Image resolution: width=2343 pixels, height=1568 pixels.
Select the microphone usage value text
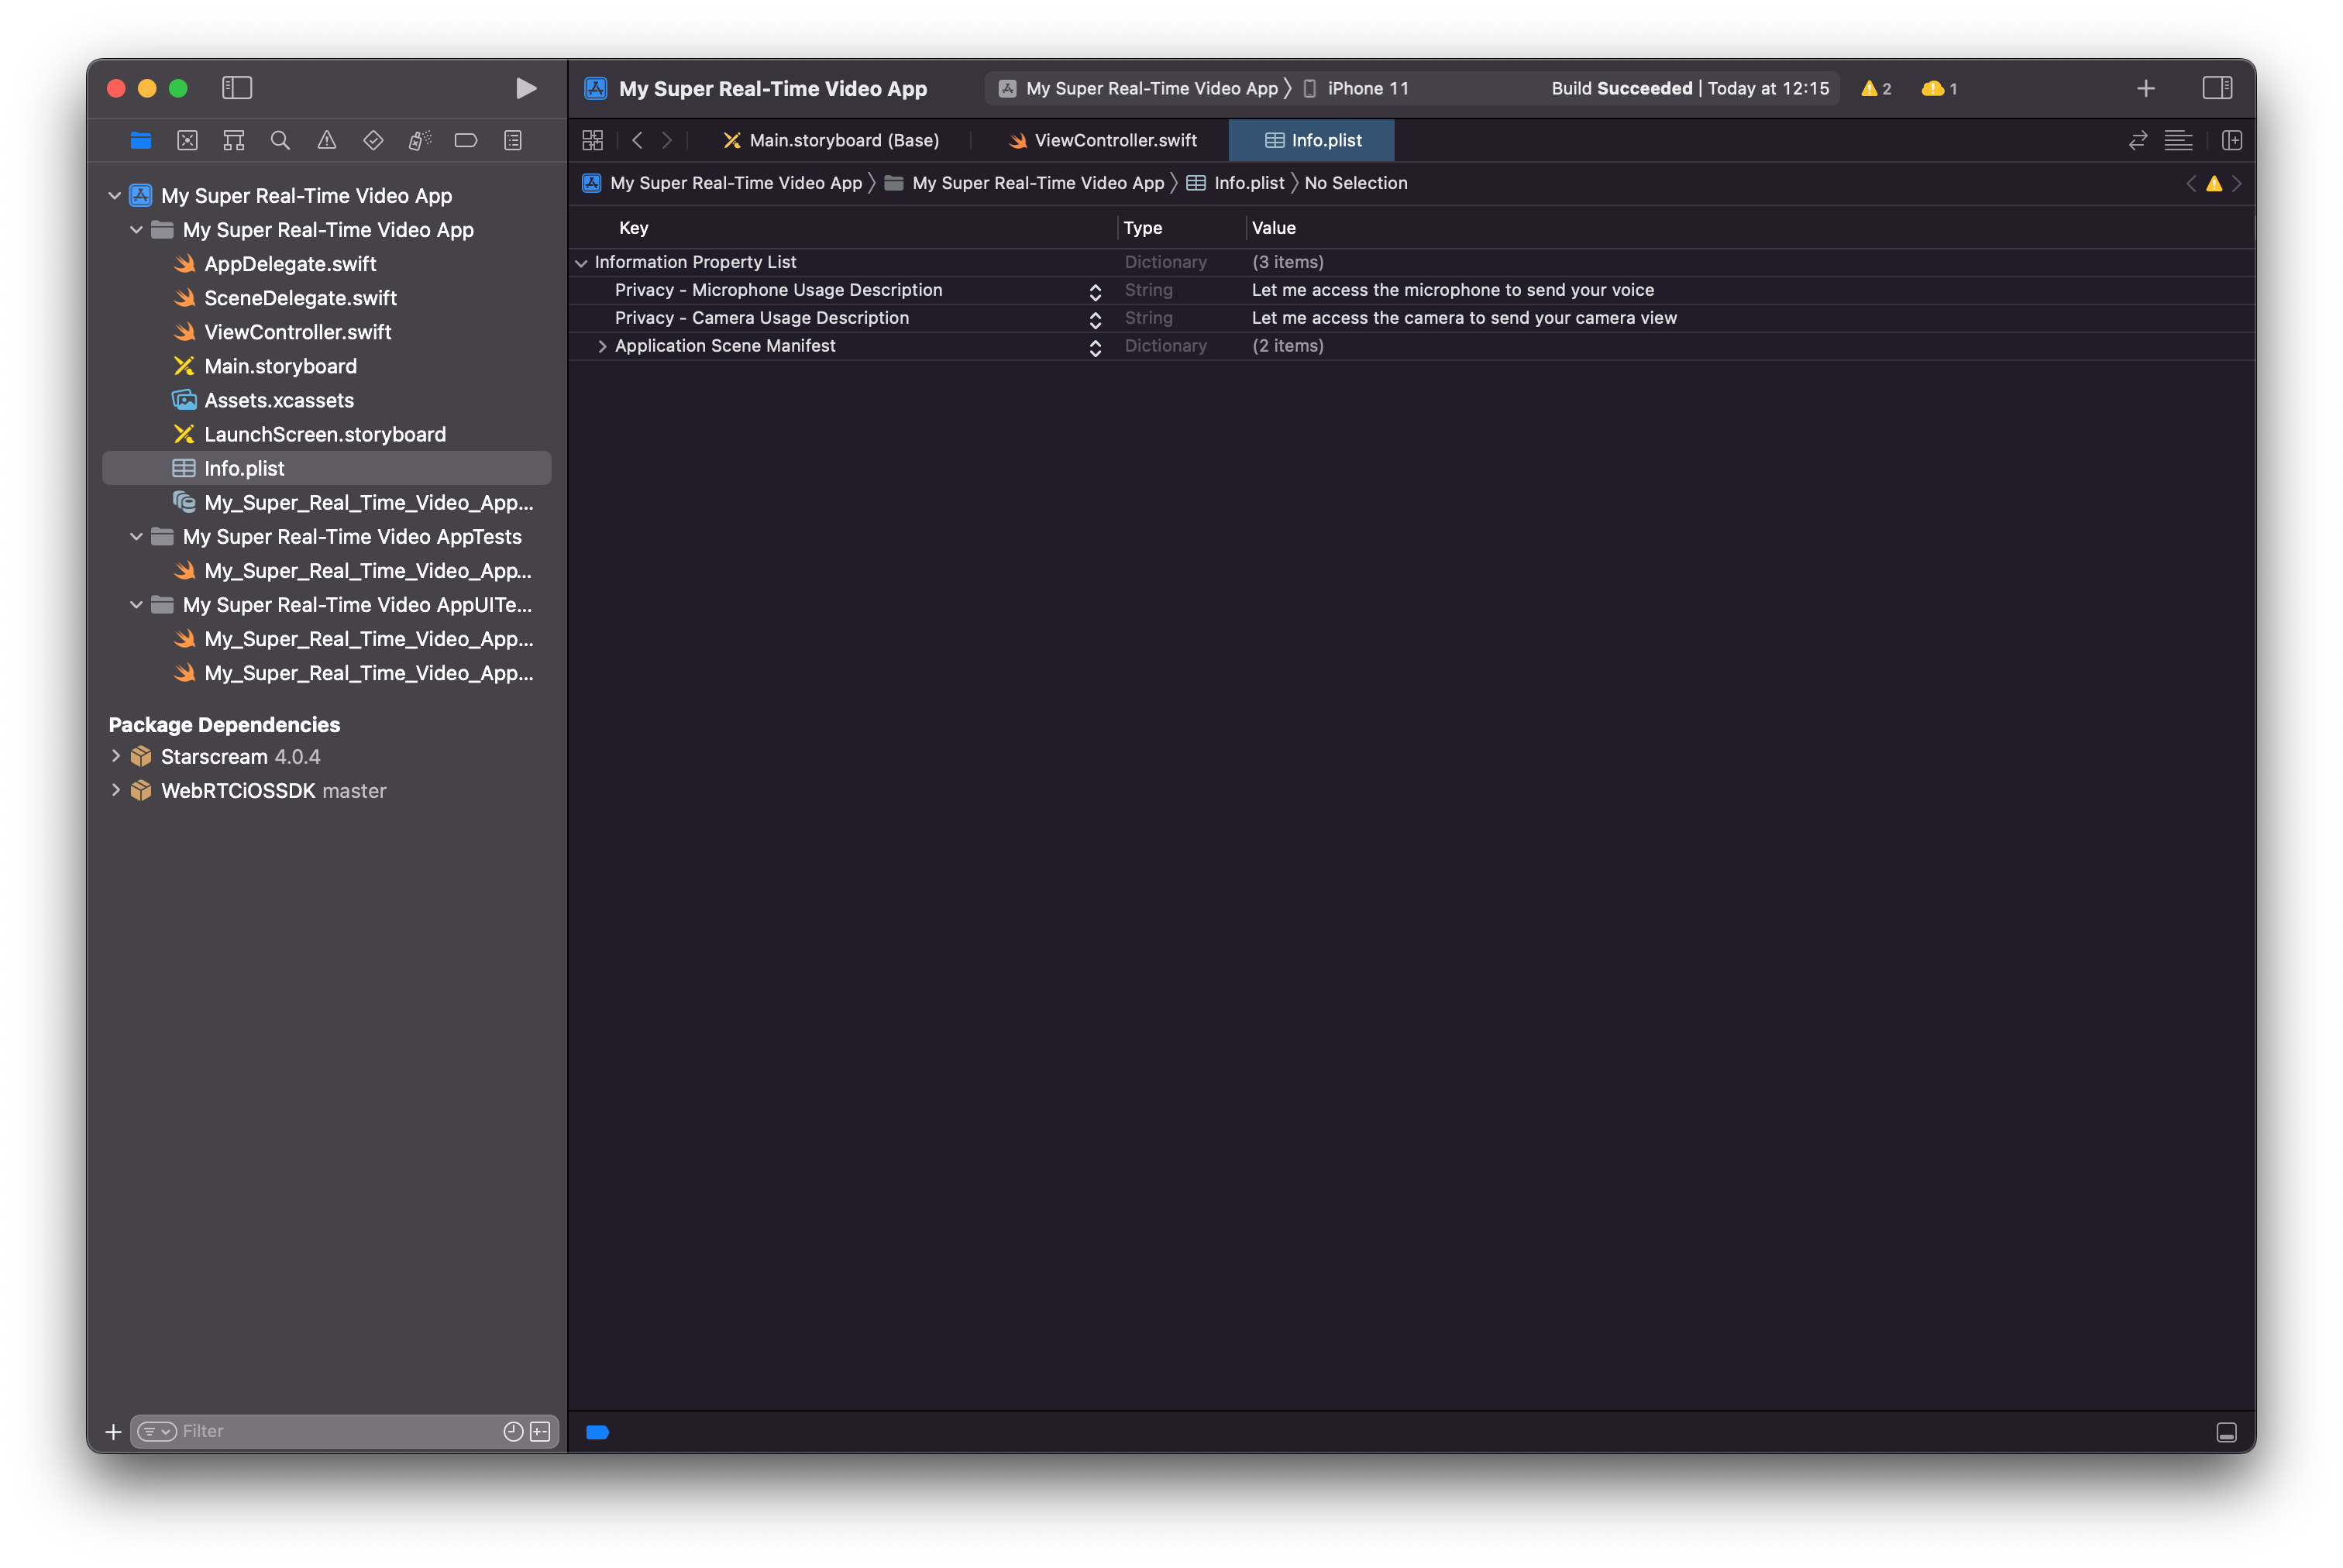tap(1452, 290)
